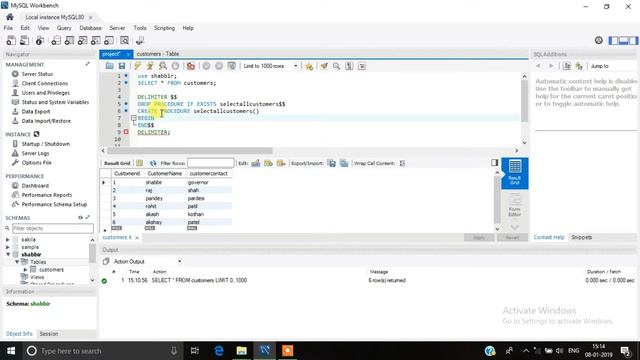Go to home screen icon
The width and height of the screenshot is (640, 360).
tap(9, 17)
